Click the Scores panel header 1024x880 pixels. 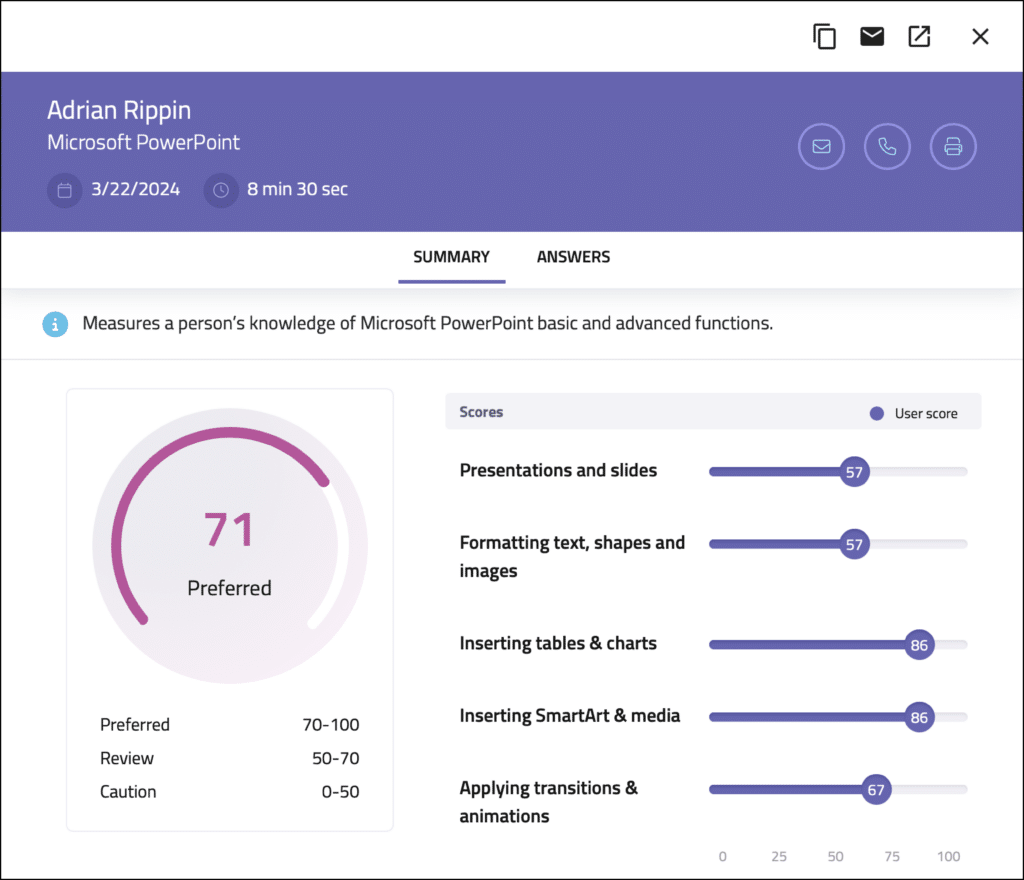click(x=481, y=412)
